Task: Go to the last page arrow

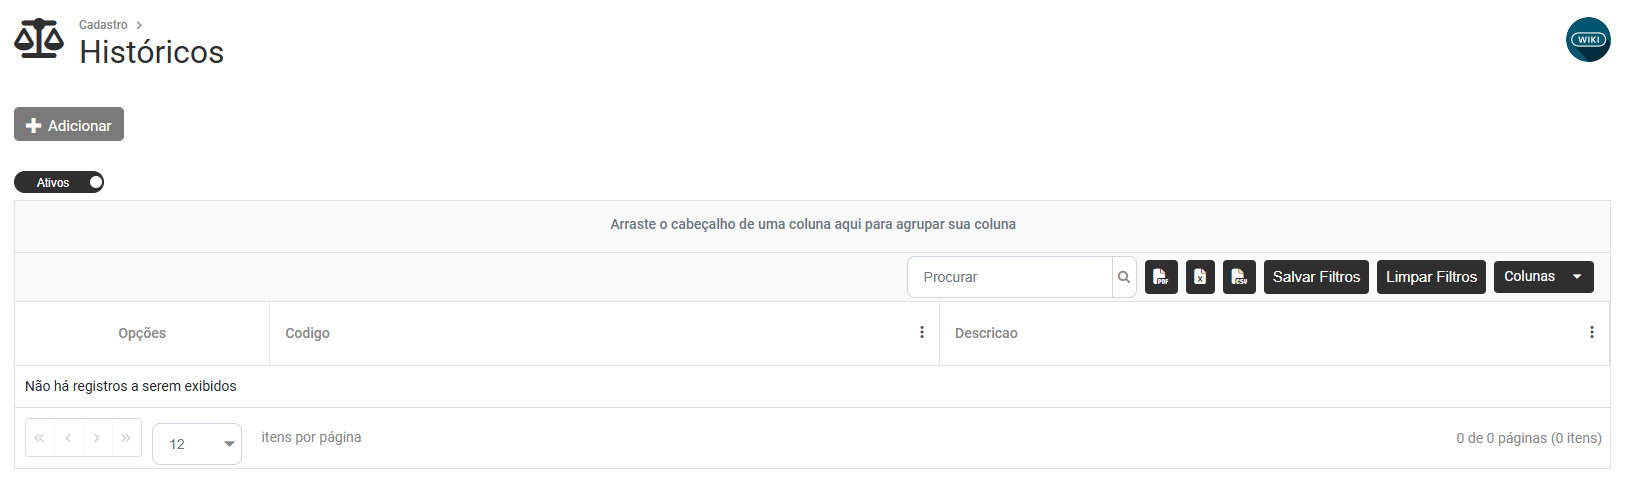Action: (x=126, y=438)
